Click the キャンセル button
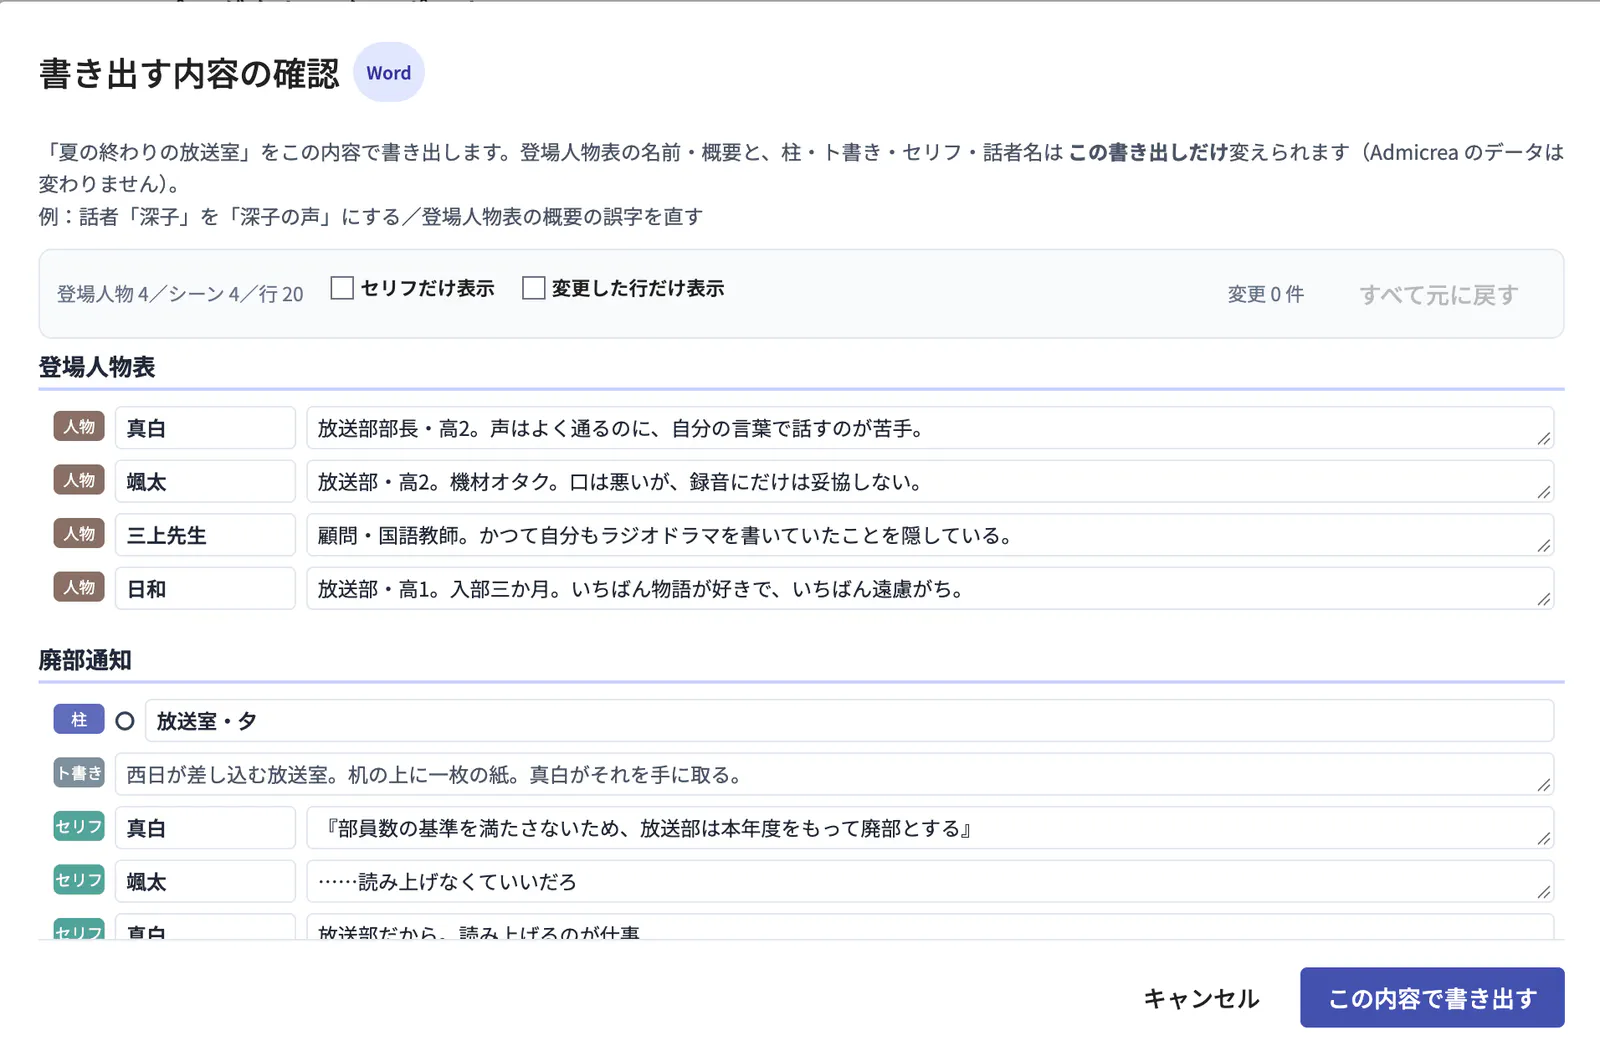The image size is (1600, 1046). pos(1201,998)
